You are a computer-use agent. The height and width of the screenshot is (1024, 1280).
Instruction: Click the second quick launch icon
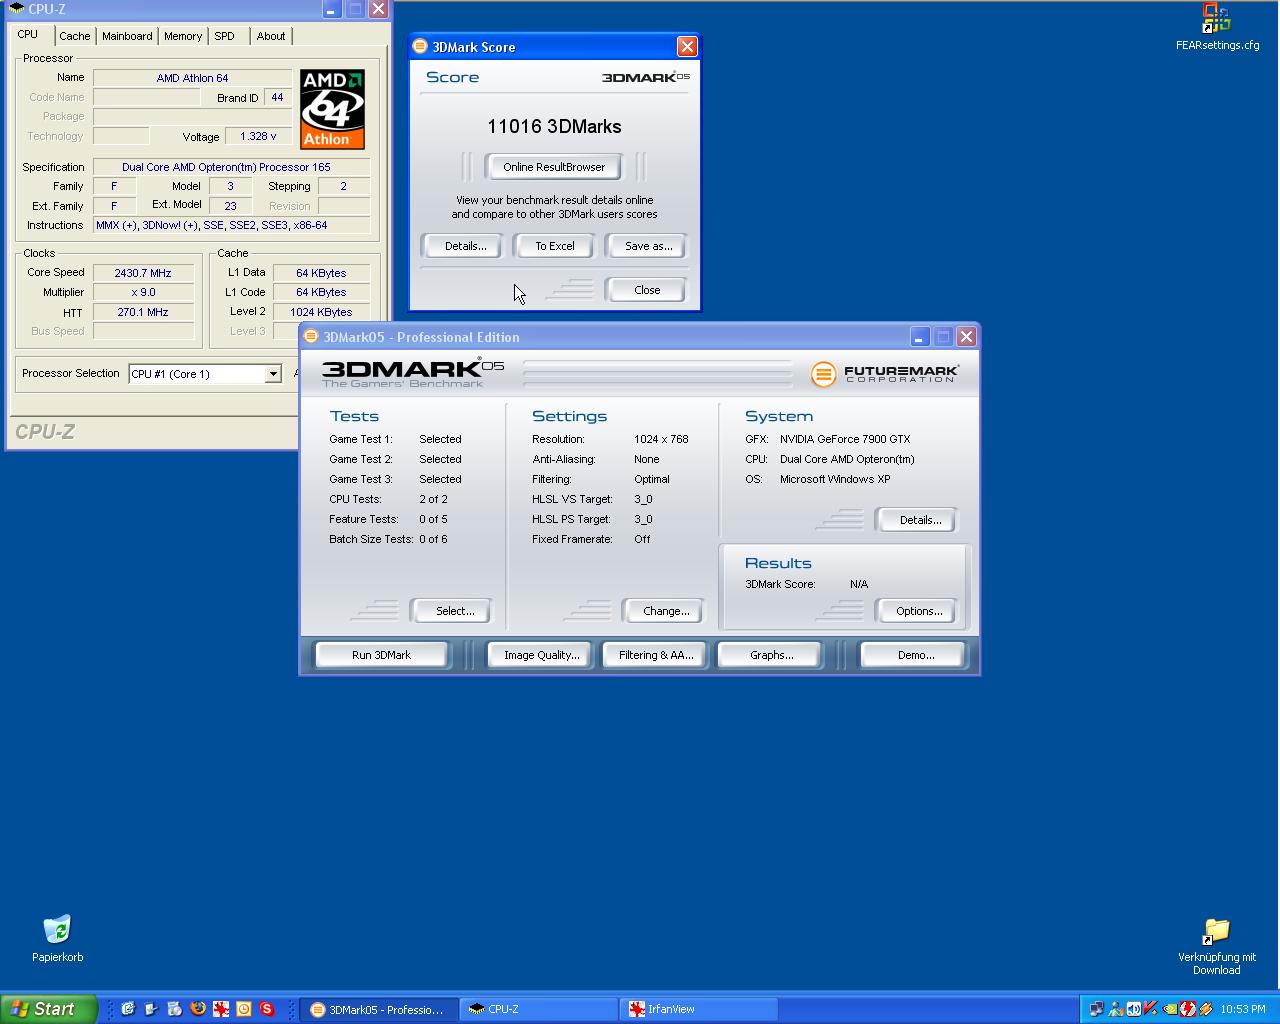click(151, 1009)
